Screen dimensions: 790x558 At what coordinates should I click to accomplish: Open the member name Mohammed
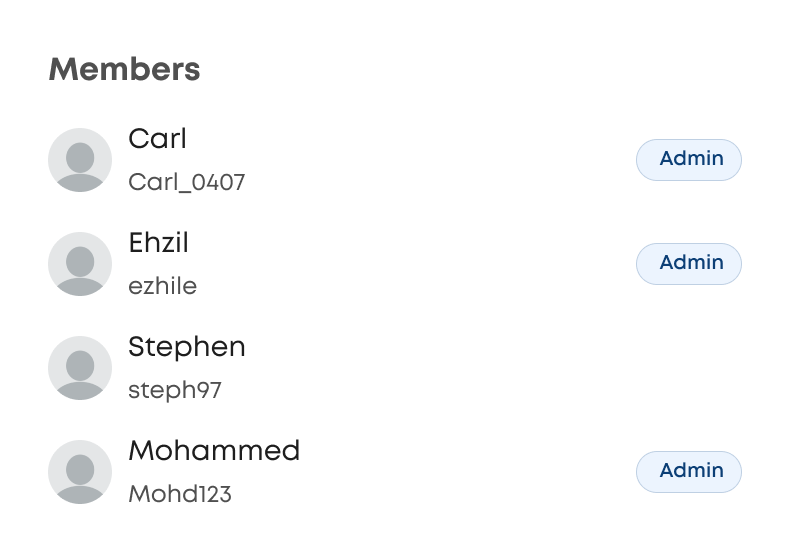[214, 451]
